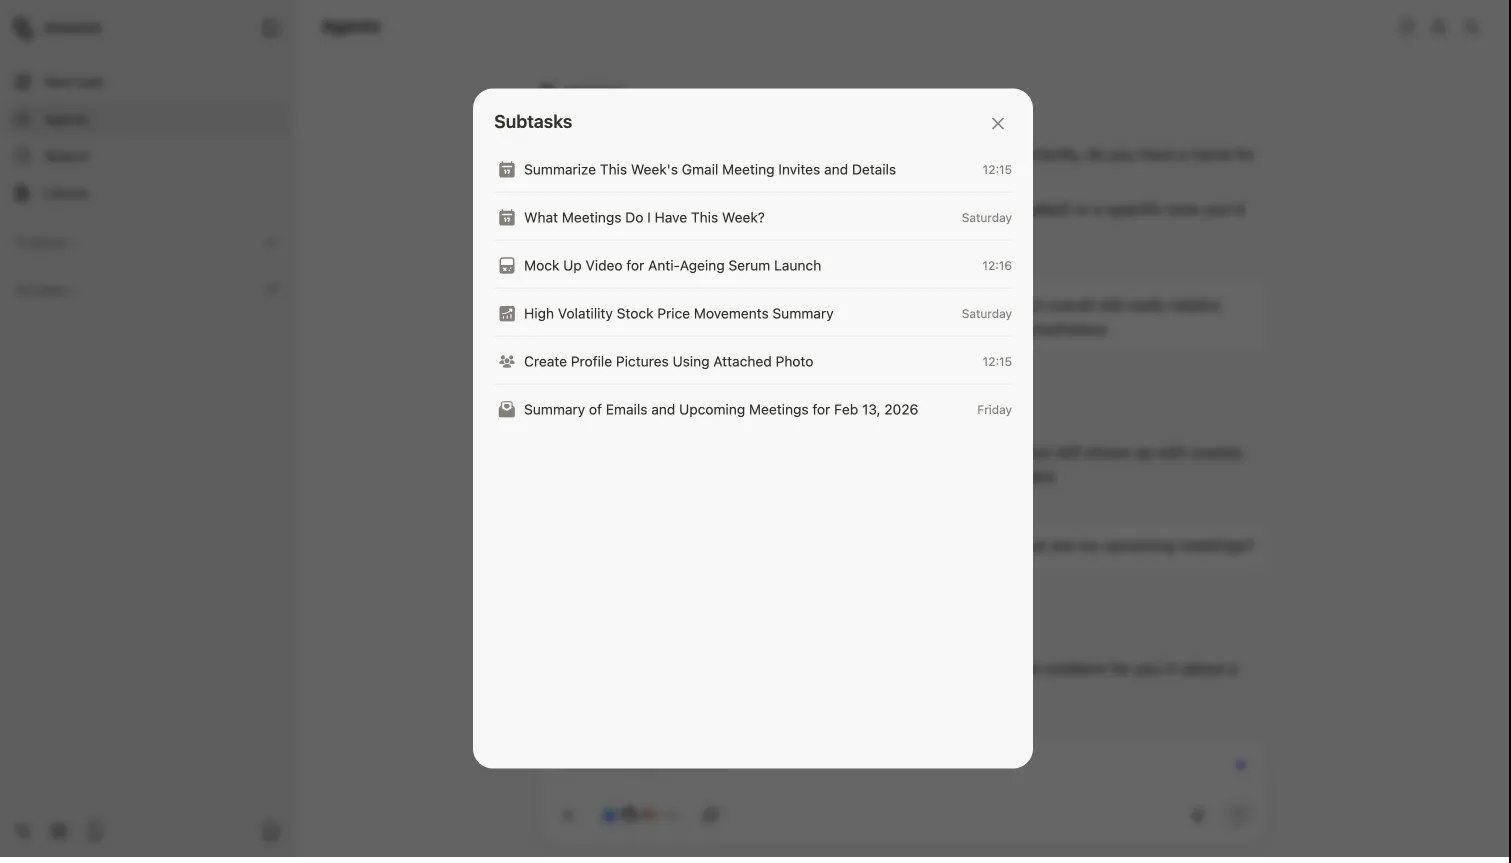
Task: Click the sidebar collapse icon at the sidebar top
Action: coord(270,27)
